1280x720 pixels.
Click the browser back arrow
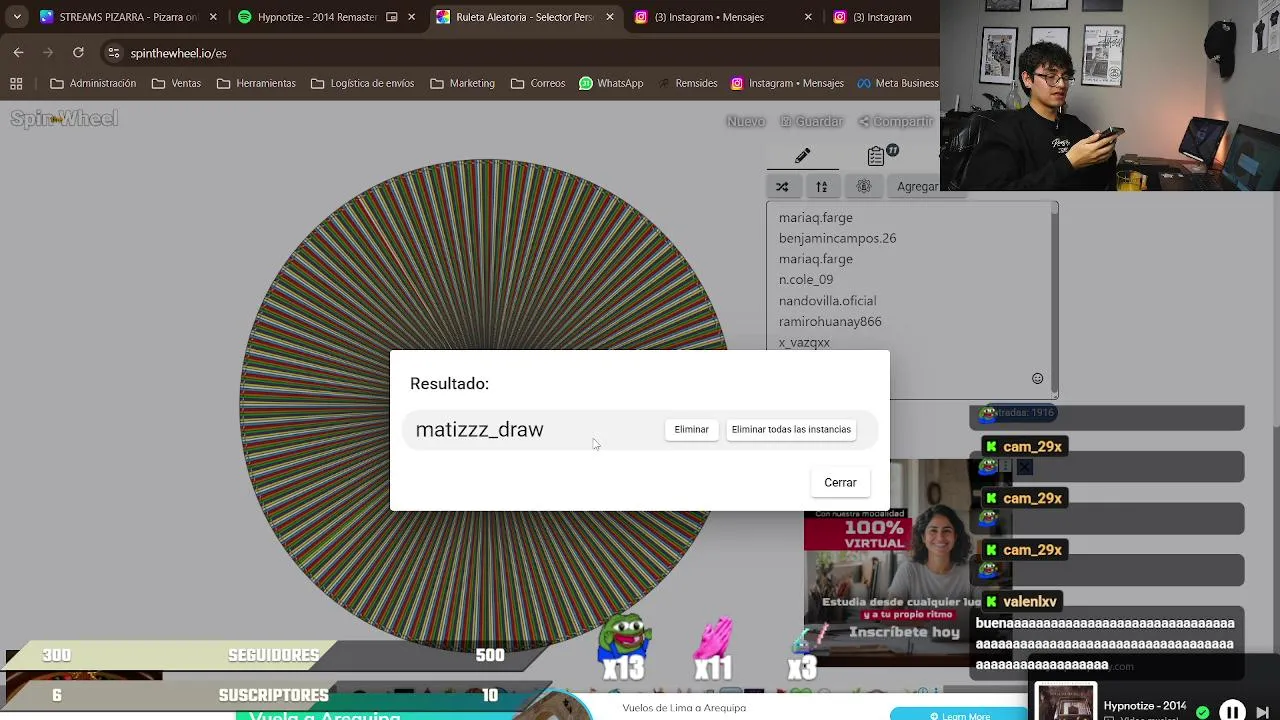pos(19,53)
